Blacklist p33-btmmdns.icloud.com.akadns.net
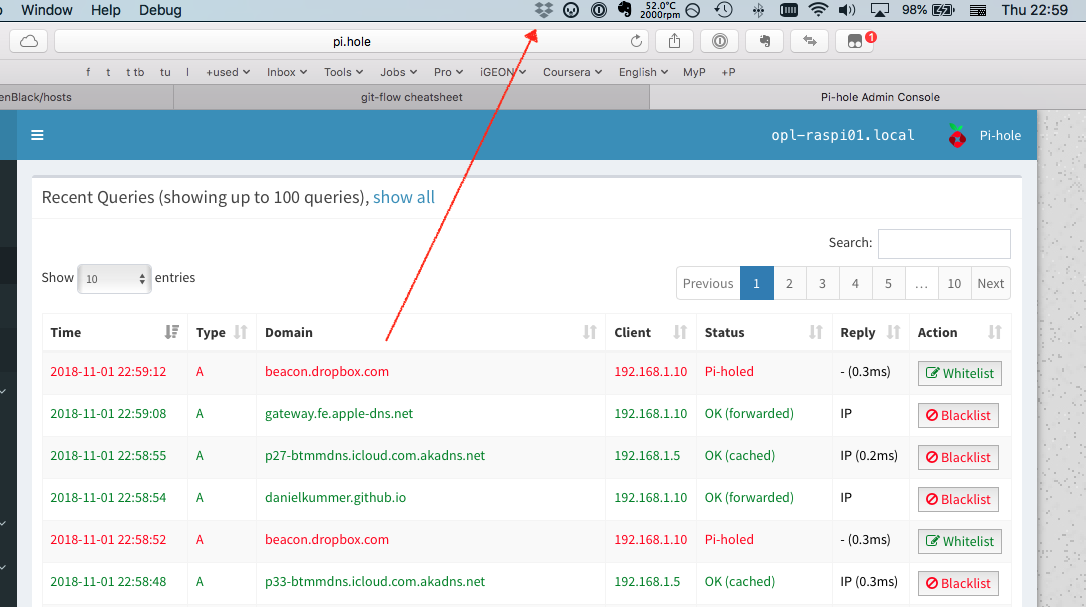Image resolution: width=1086 pixels, height=607 pixels. pyautogui.click(x=958, y=583)
